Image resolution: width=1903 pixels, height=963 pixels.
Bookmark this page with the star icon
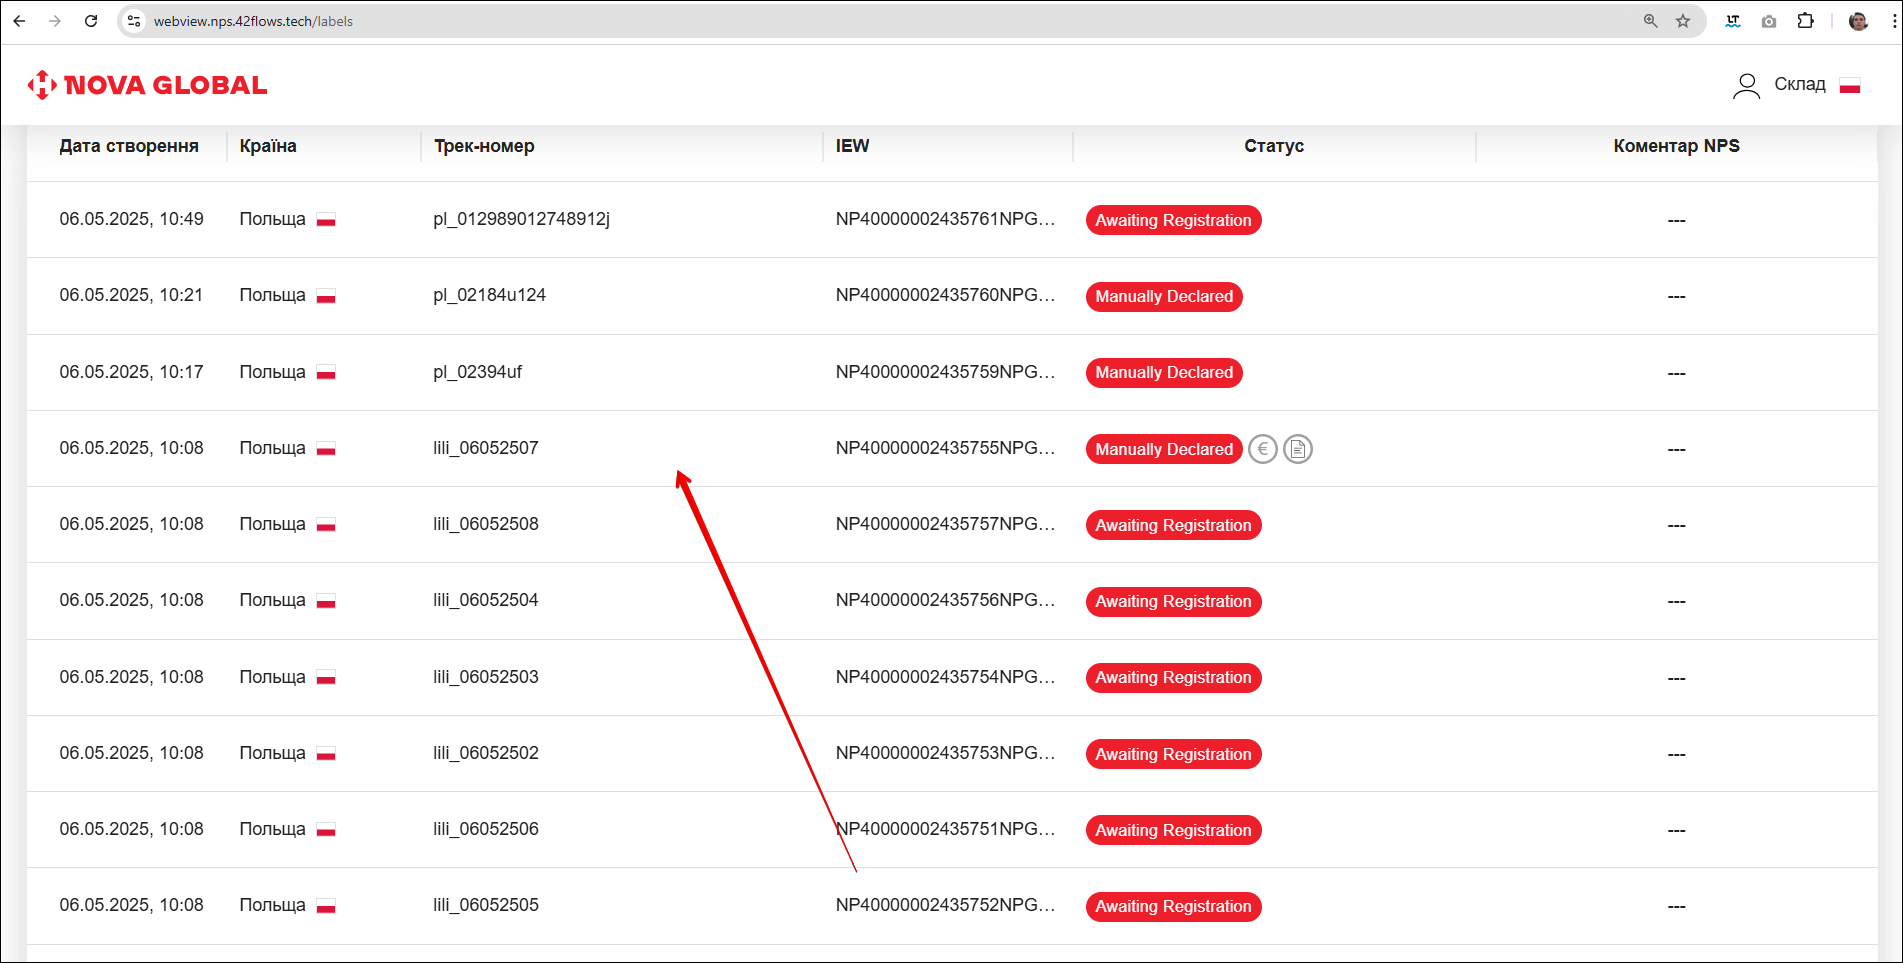(1683, 21)
